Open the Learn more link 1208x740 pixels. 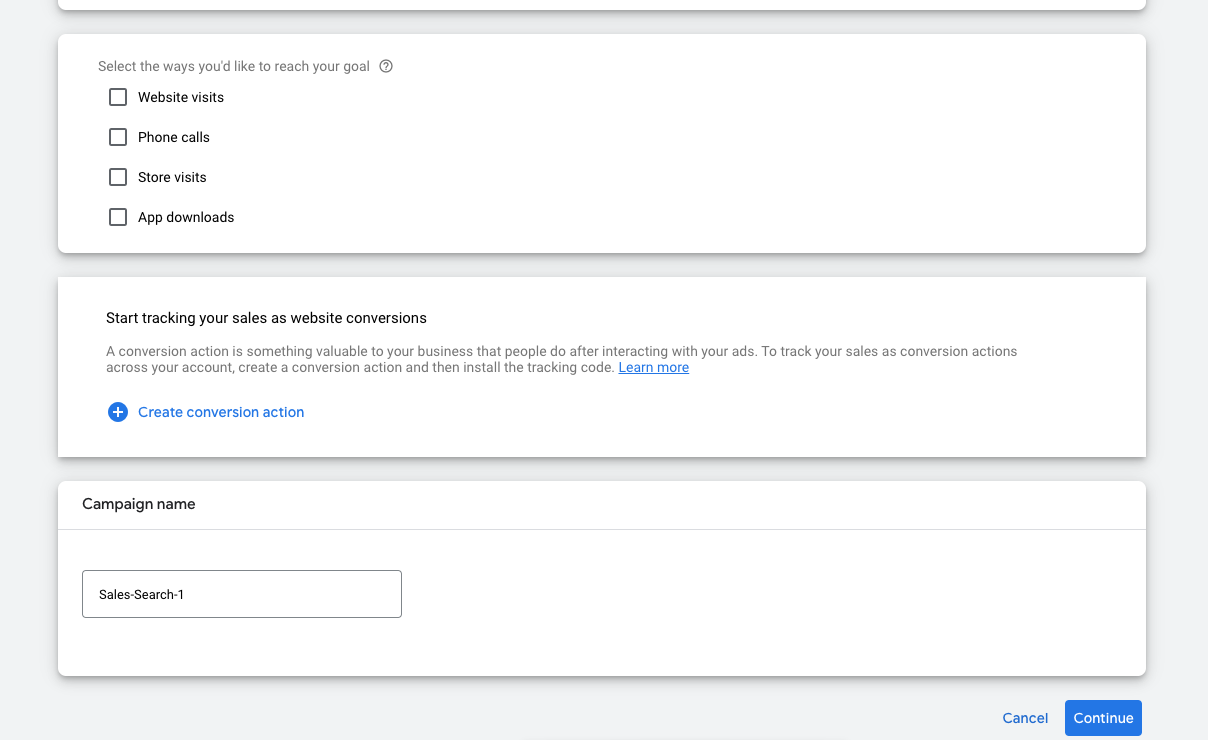coord(653,367)
